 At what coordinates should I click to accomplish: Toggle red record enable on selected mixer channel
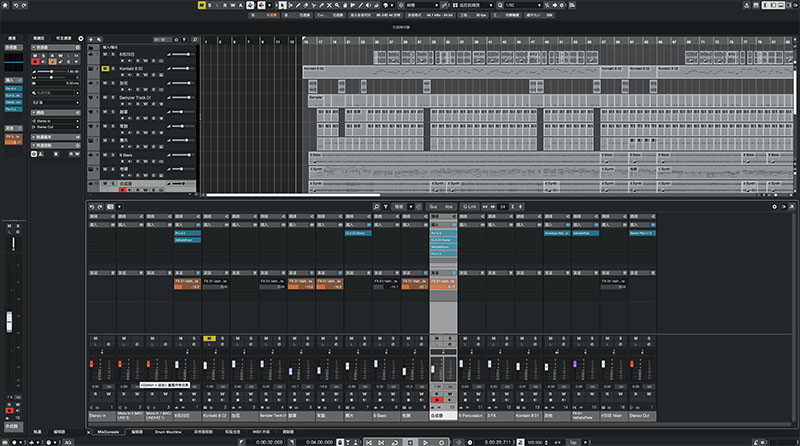point(437,400)
